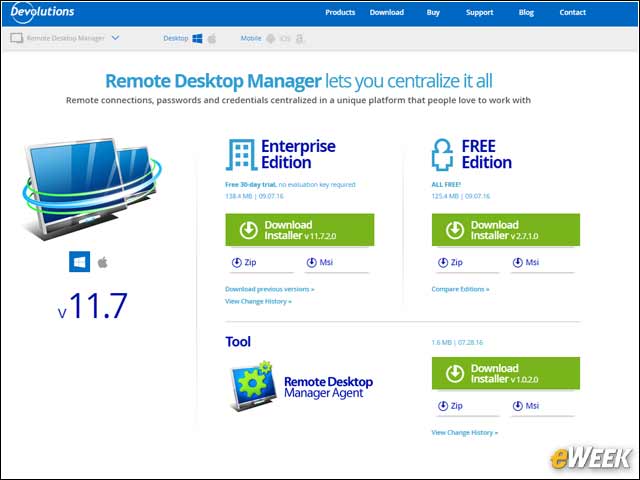Choose the Android mobile icon in subnav
Viewport: 640px width, 480px height.
pyautogui.click(x=271, y=39)
